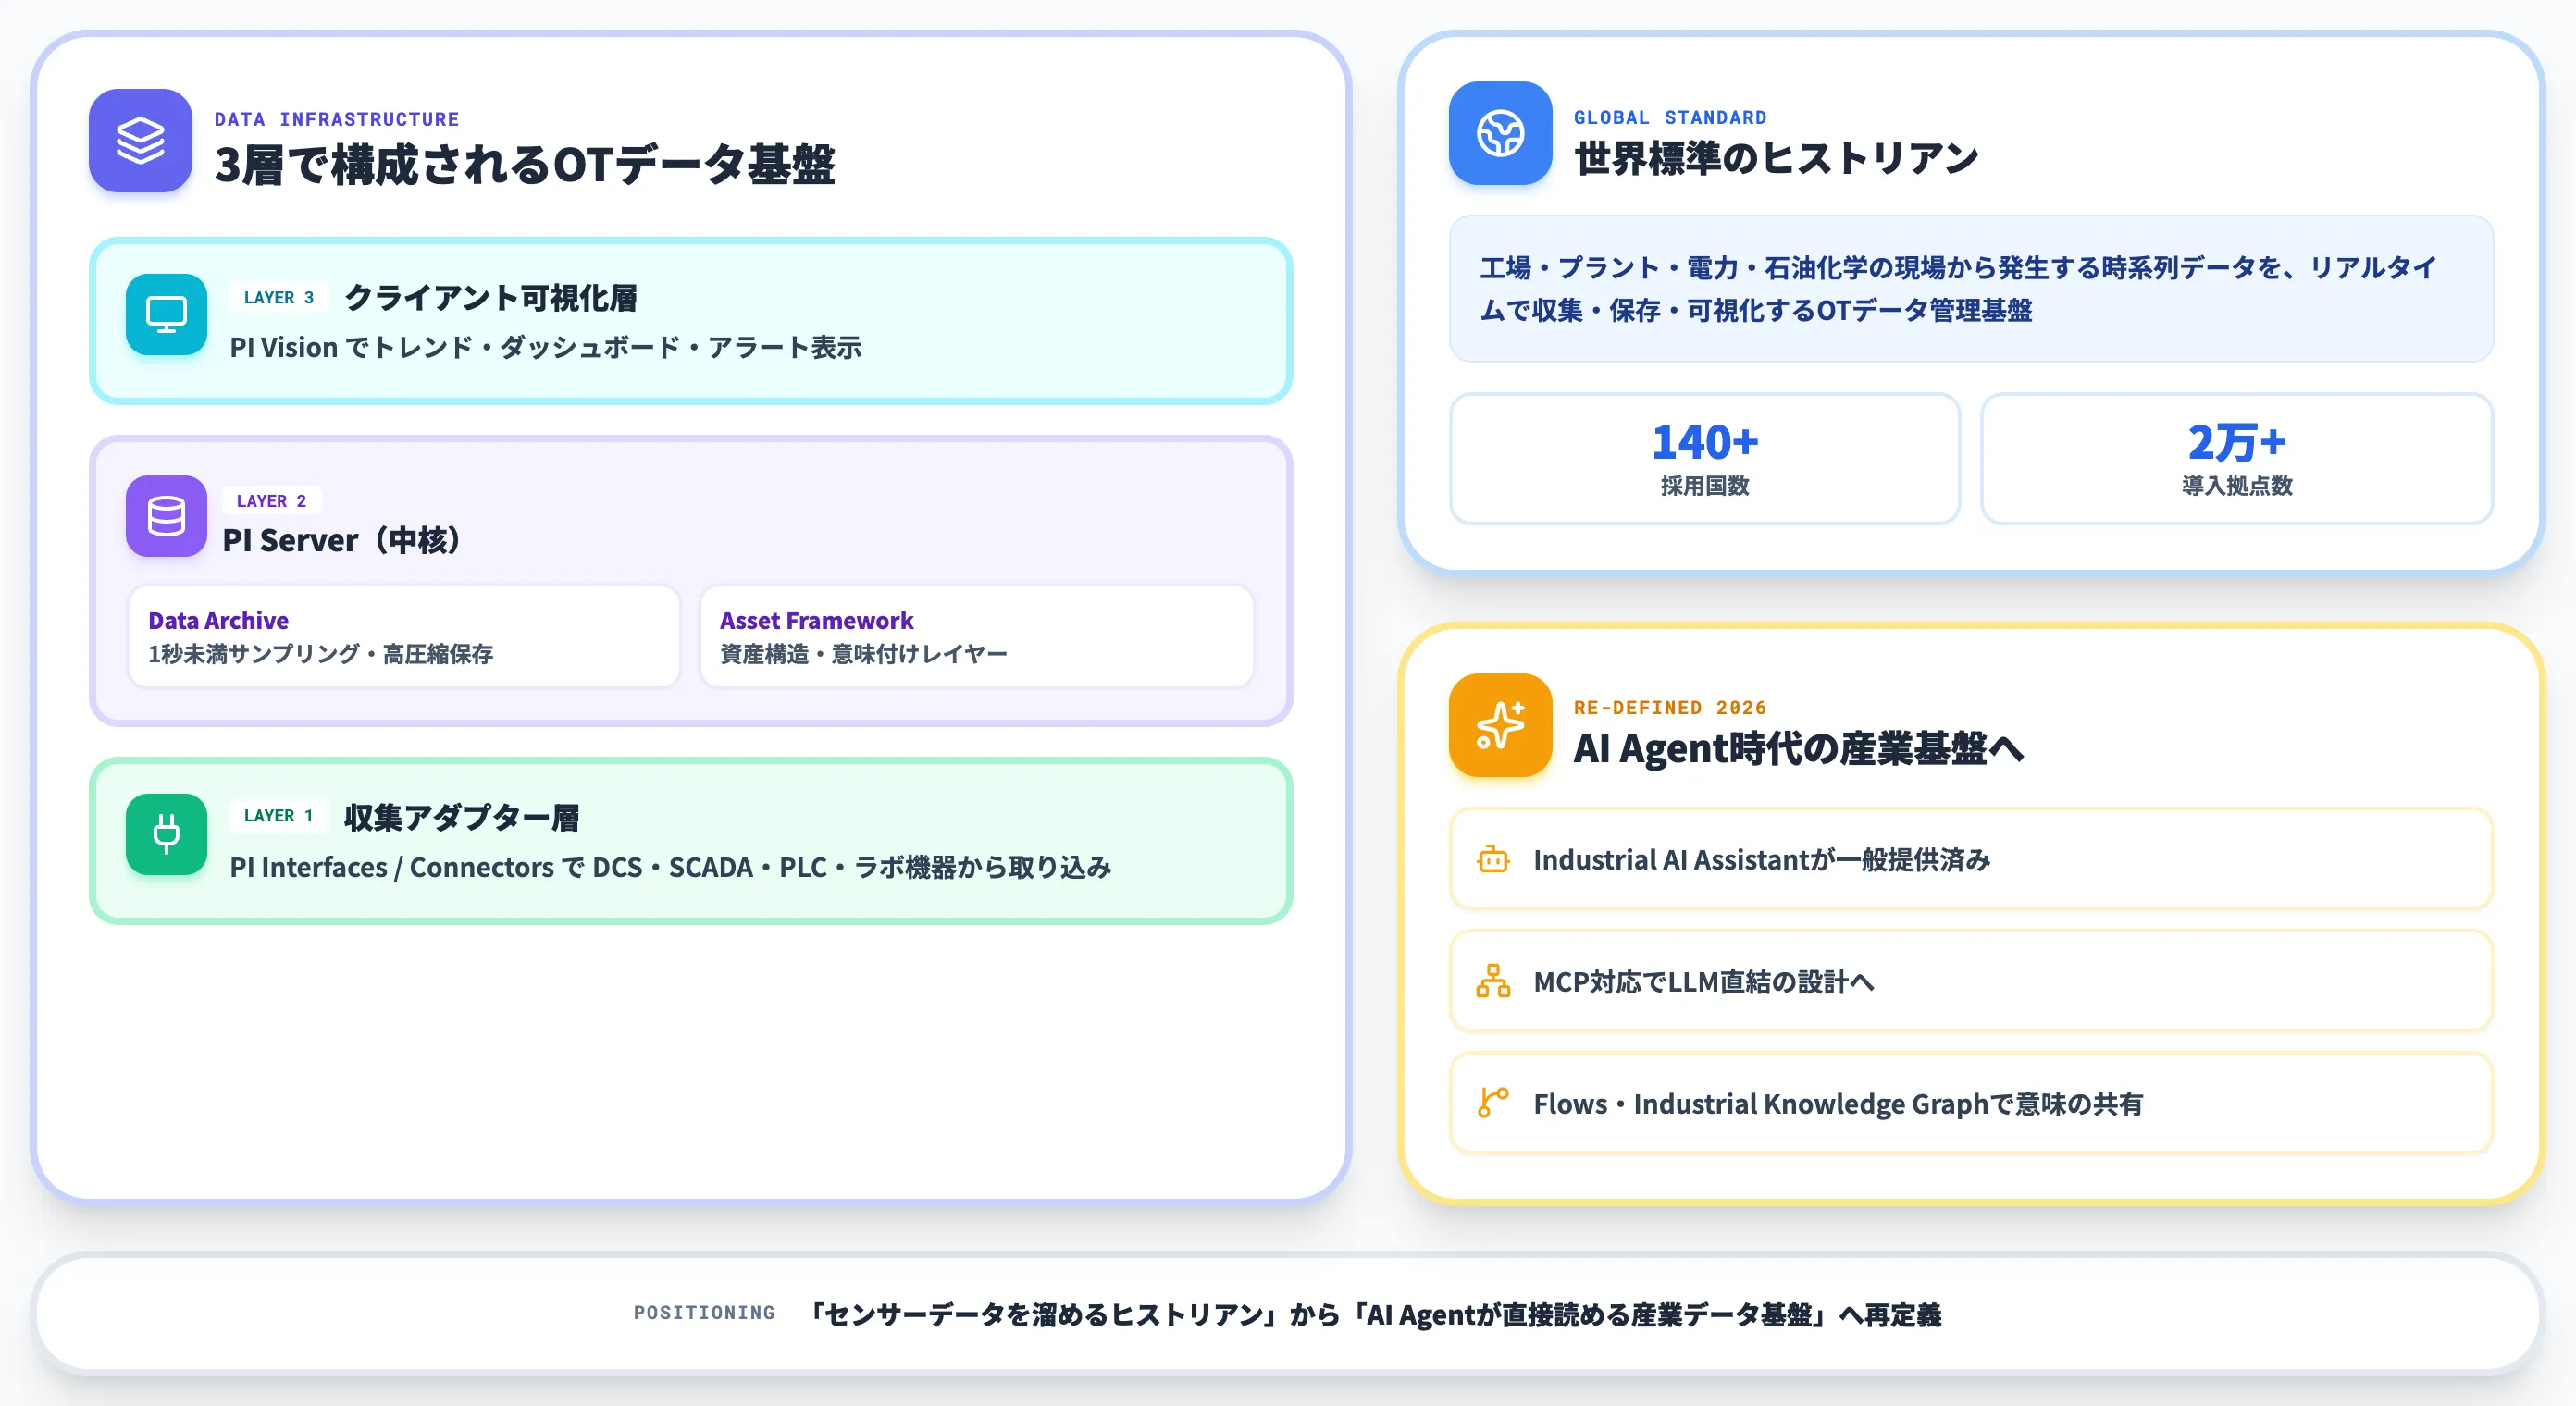Click the orange sparkle icon beside Re-defined 2026
This screenshot has height=1406, width=2576.
(1500, 725)
